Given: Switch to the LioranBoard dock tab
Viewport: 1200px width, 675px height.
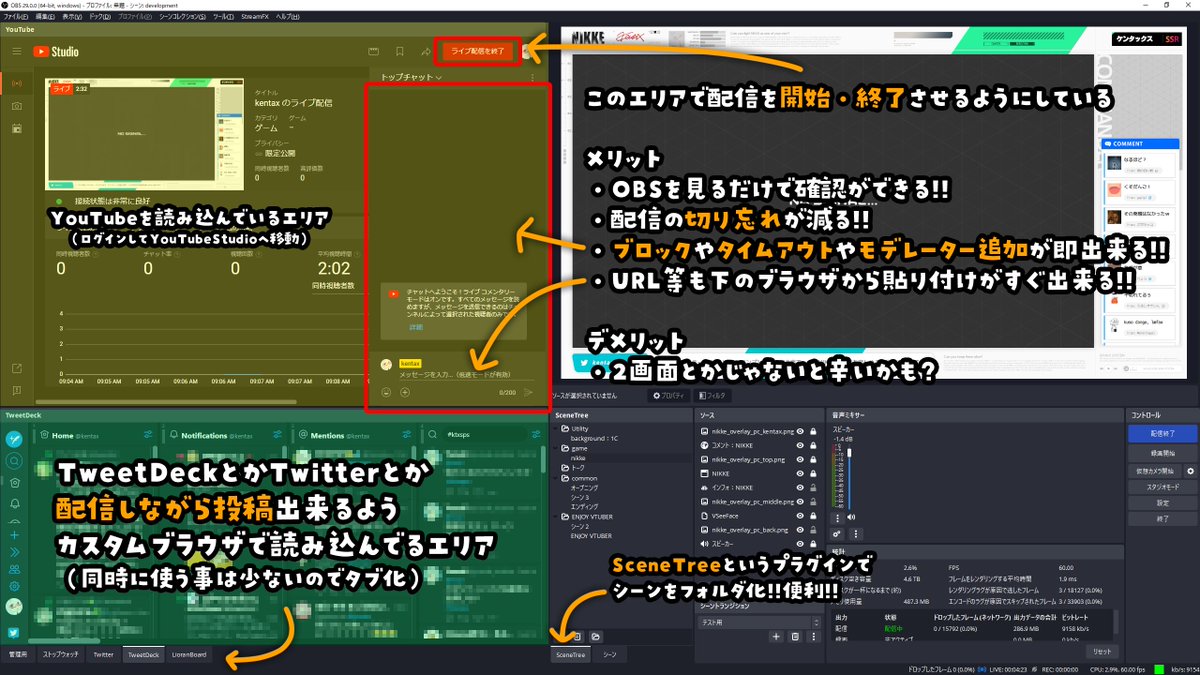Looking at the screenshot, I should coord(188,655).
